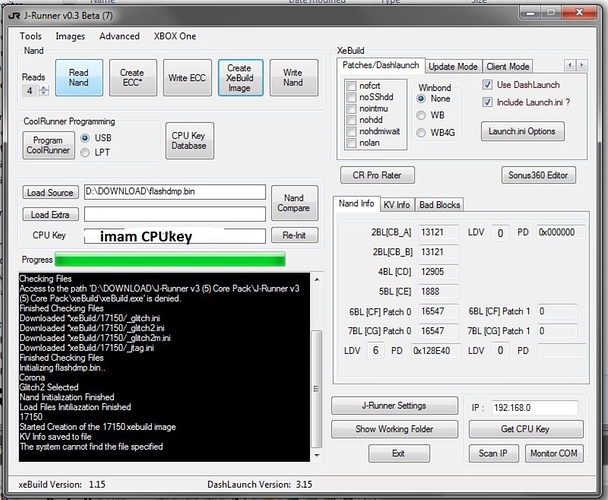Open the Images menu
This screenshot has height=500, width=608.
tap(70, 36)
